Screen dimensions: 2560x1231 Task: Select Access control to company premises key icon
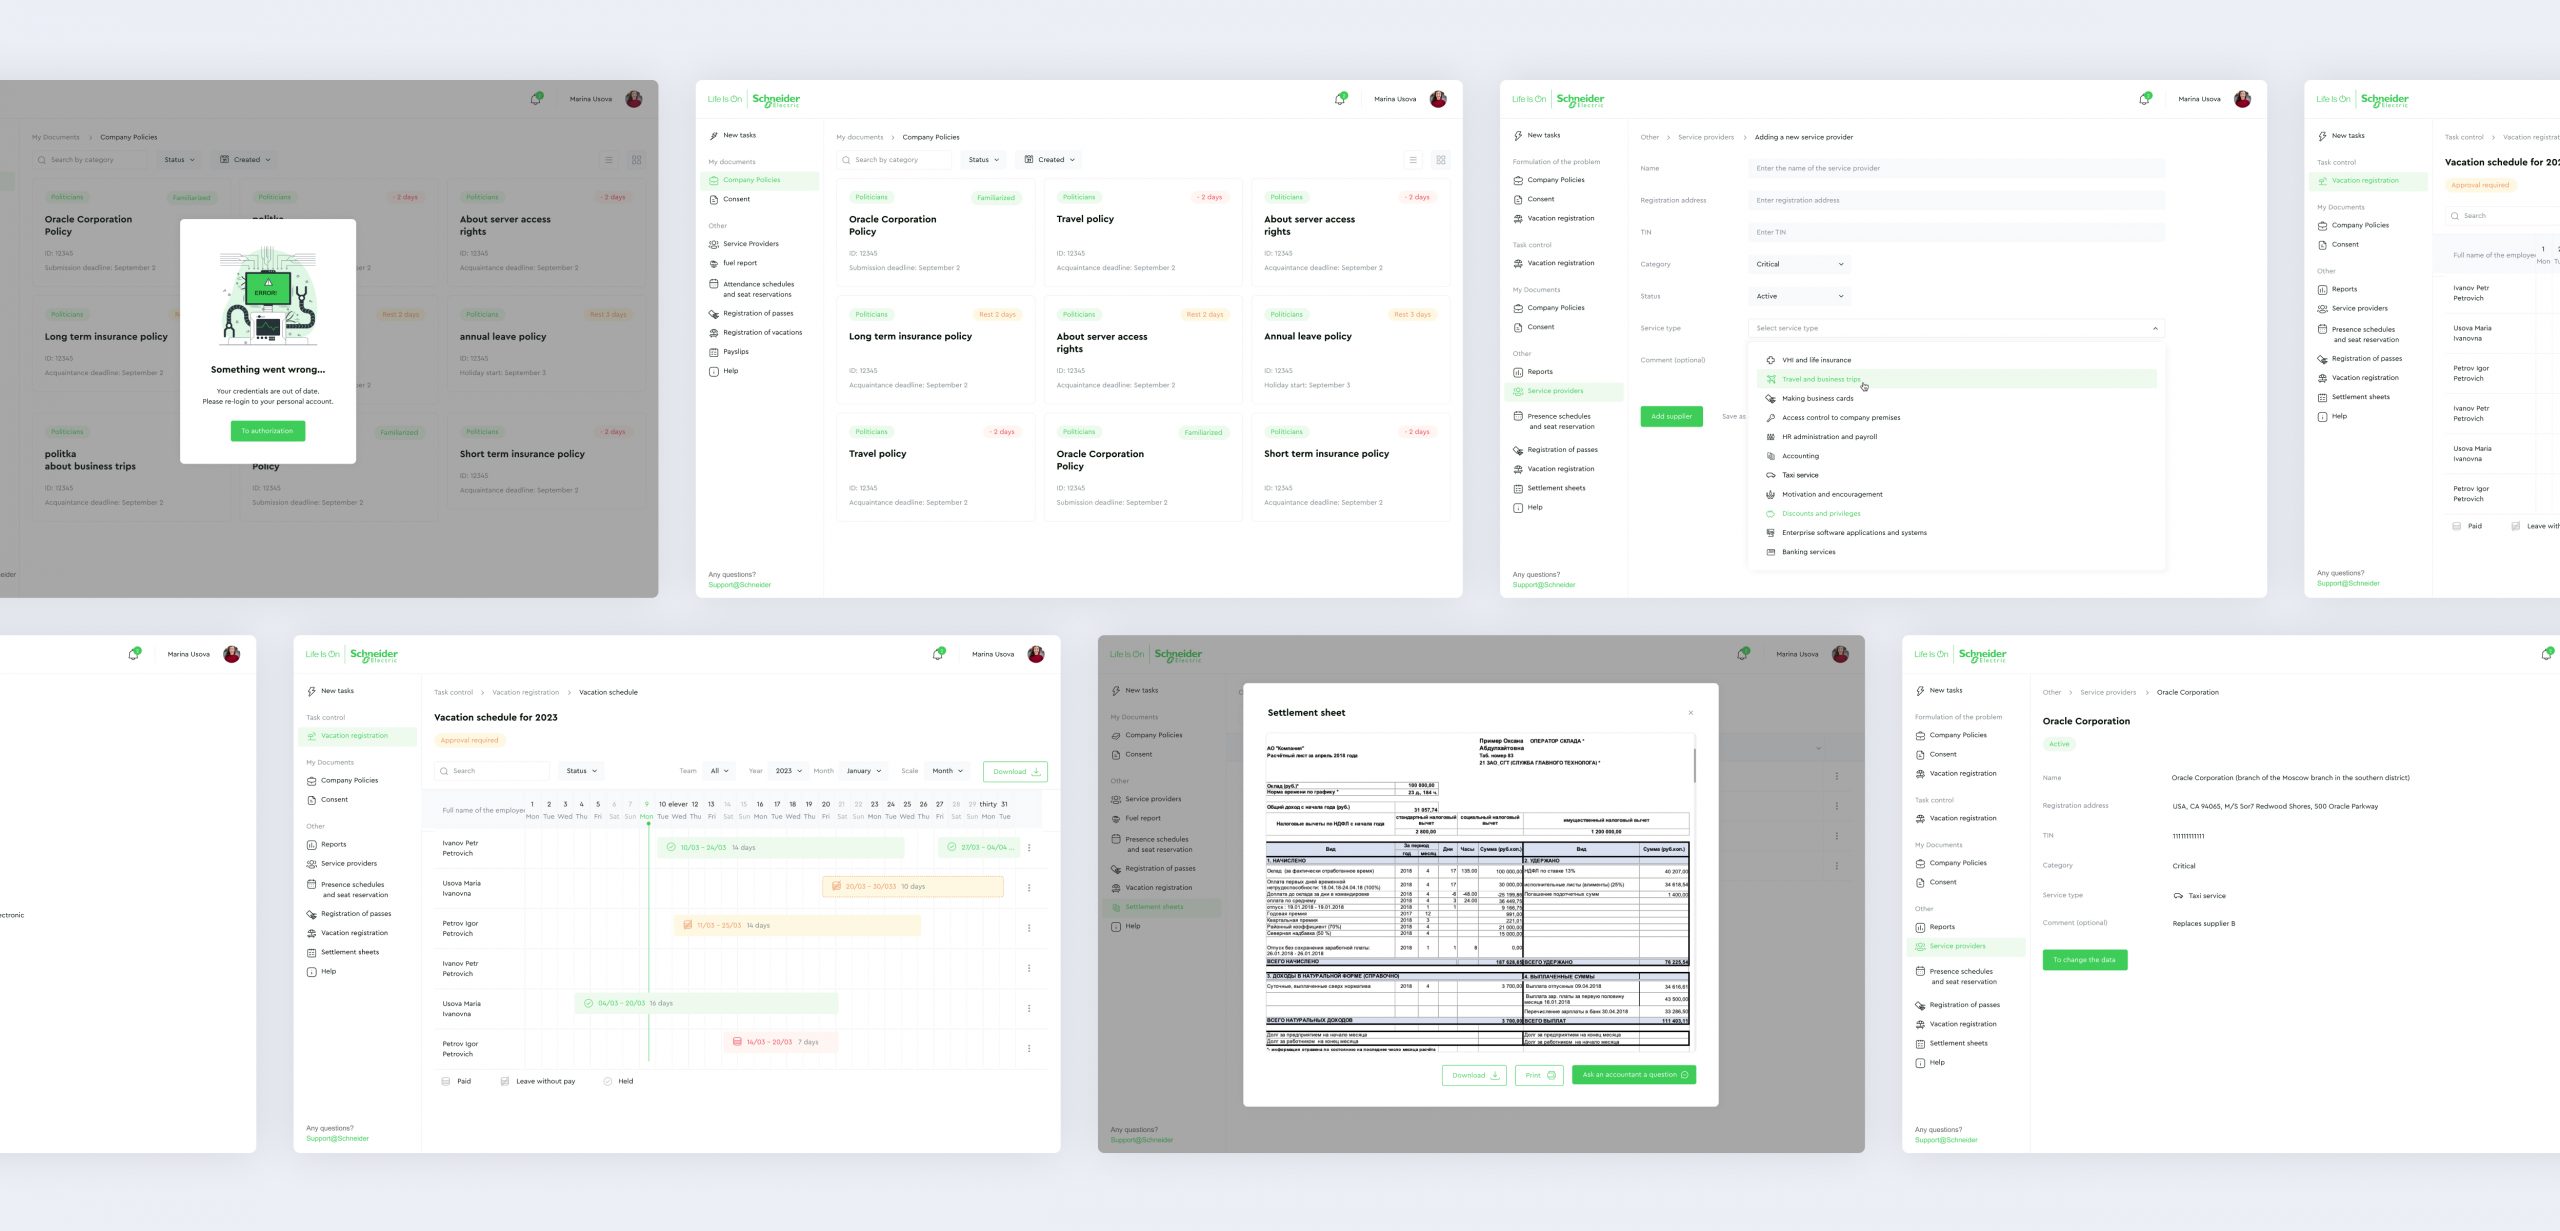point(1770,418)
